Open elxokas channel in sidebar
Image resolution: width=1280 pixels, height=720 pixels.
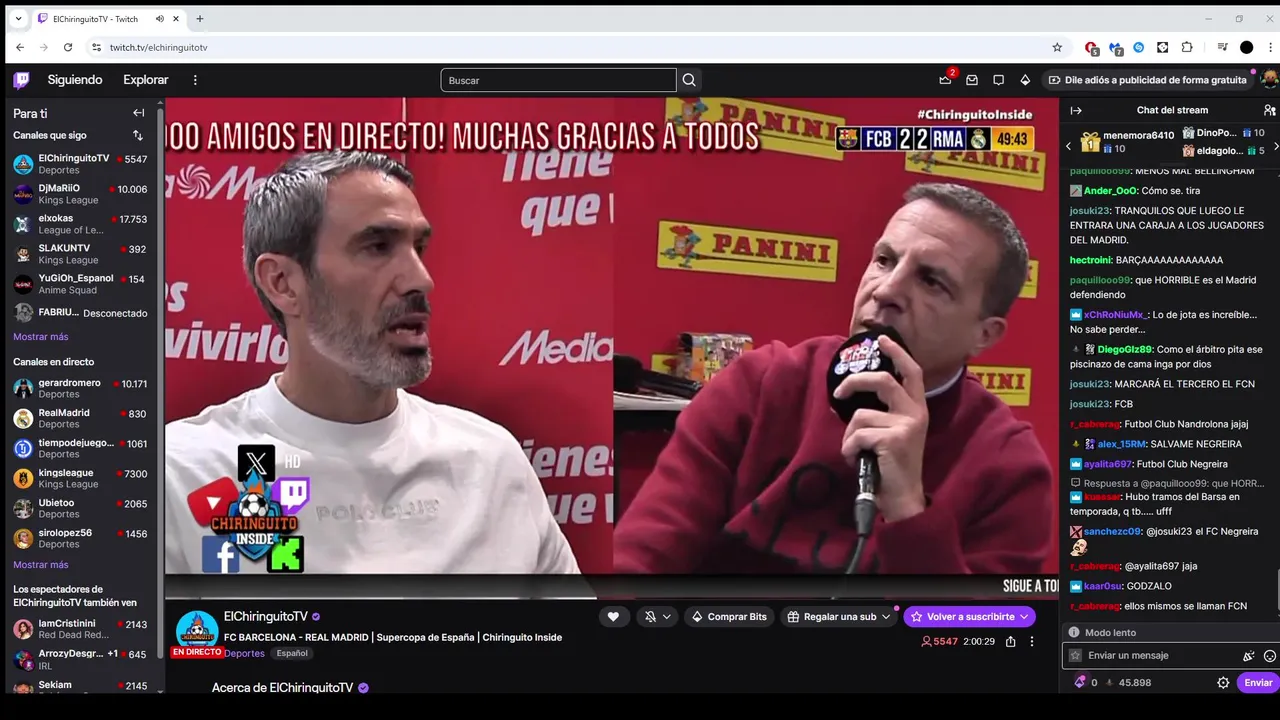(80, 224)
